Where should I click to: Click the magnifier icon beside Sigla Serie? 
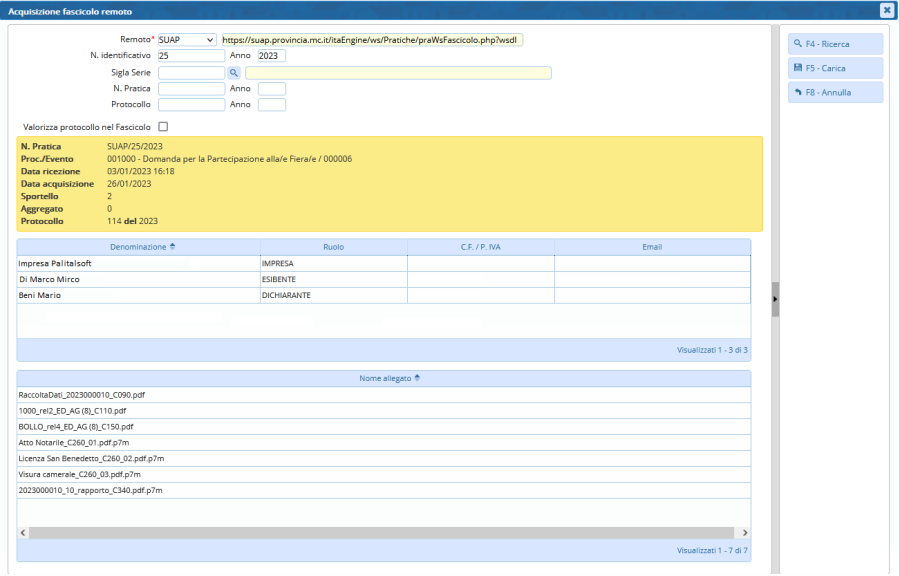tap(234, 73)
